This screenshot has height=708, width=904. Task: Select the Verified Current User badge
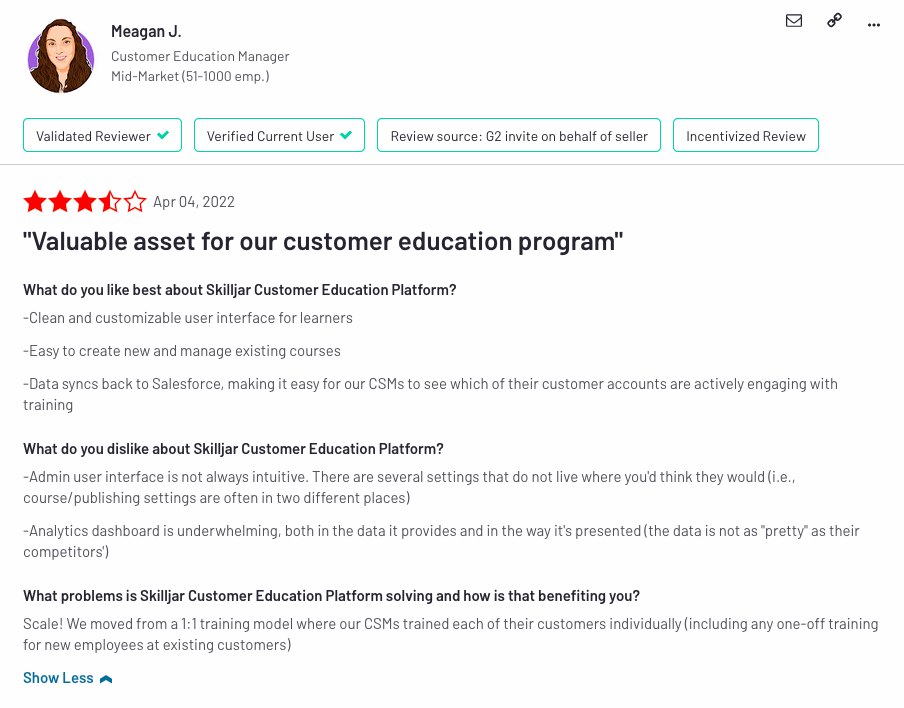[280, 135]
